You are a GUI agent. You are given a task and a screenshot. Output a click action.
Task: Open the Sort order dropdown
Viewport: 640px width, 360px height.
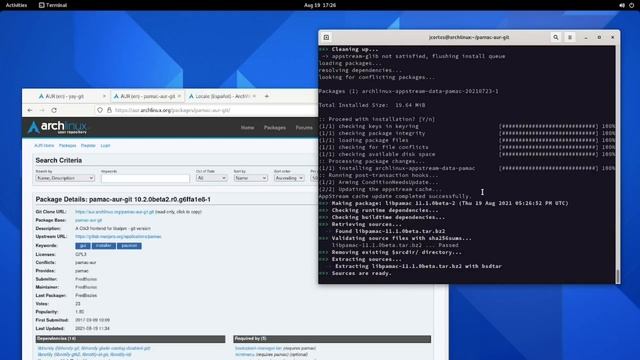point(289,178)
